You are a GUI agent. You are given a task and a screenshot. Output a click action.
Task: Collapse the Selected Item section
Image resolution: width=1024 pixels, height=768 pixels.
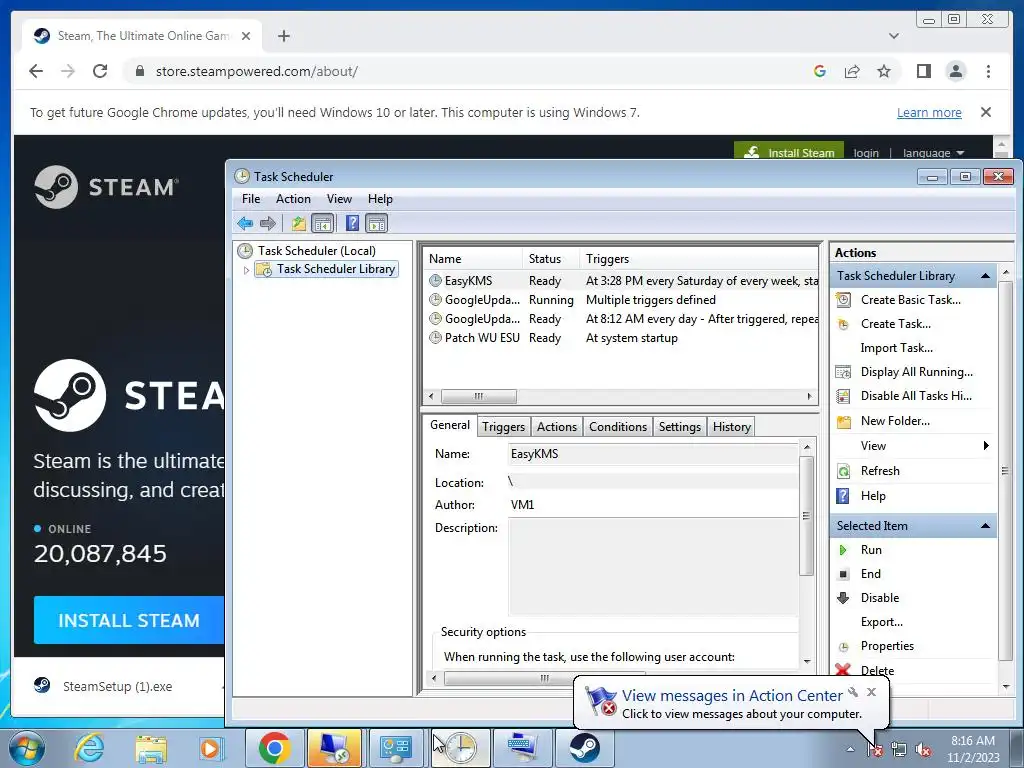click(985, 526)
